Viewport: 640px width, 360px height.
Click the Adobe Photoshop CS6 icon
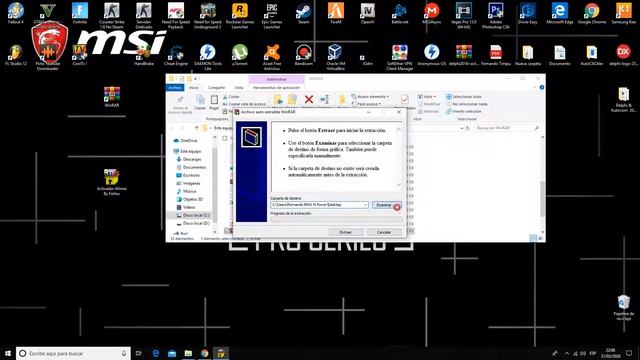[x=496, y=16]
